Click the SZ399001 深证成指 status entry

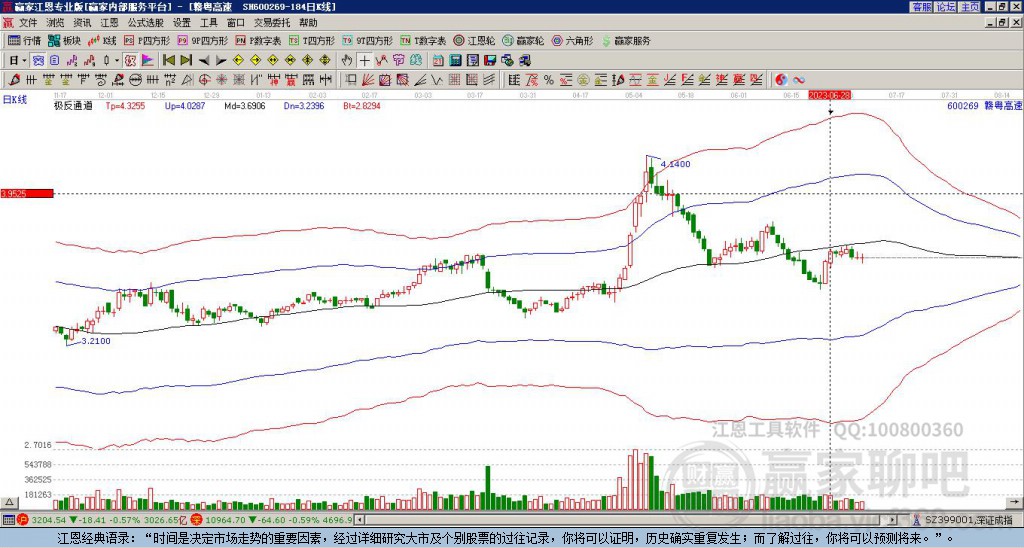[968, 520]
